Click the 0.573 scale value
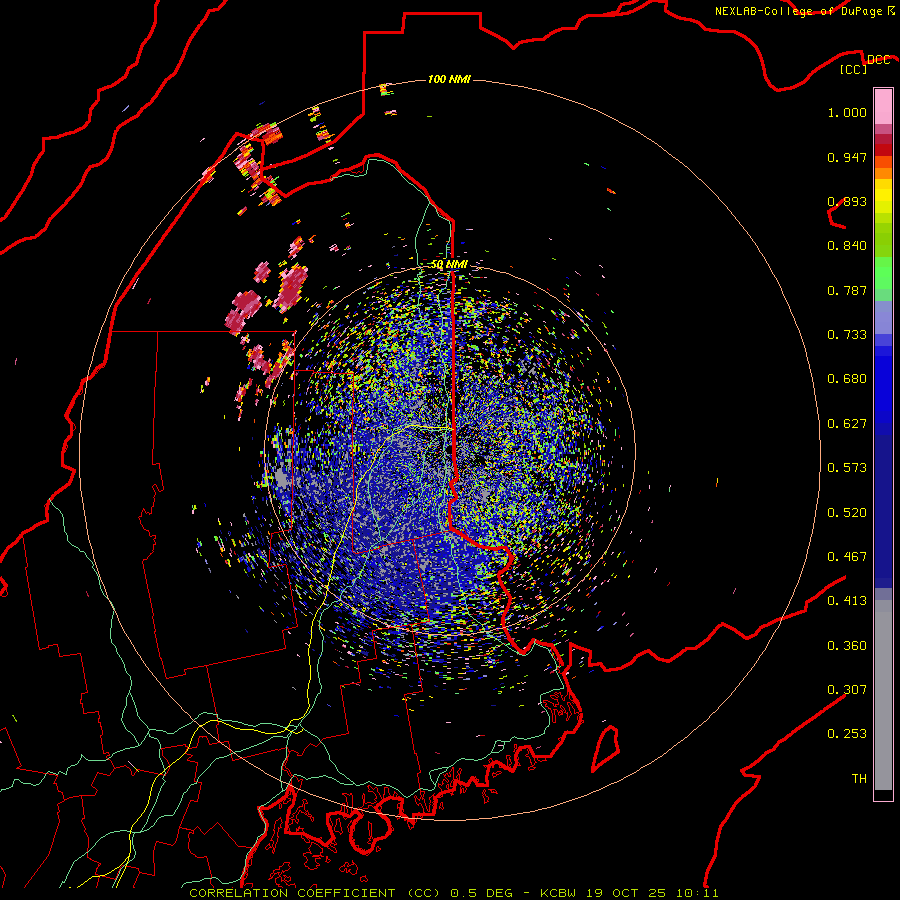Image resolution: width=900 pixels, height=900 pixels. [x=847, y=468]
